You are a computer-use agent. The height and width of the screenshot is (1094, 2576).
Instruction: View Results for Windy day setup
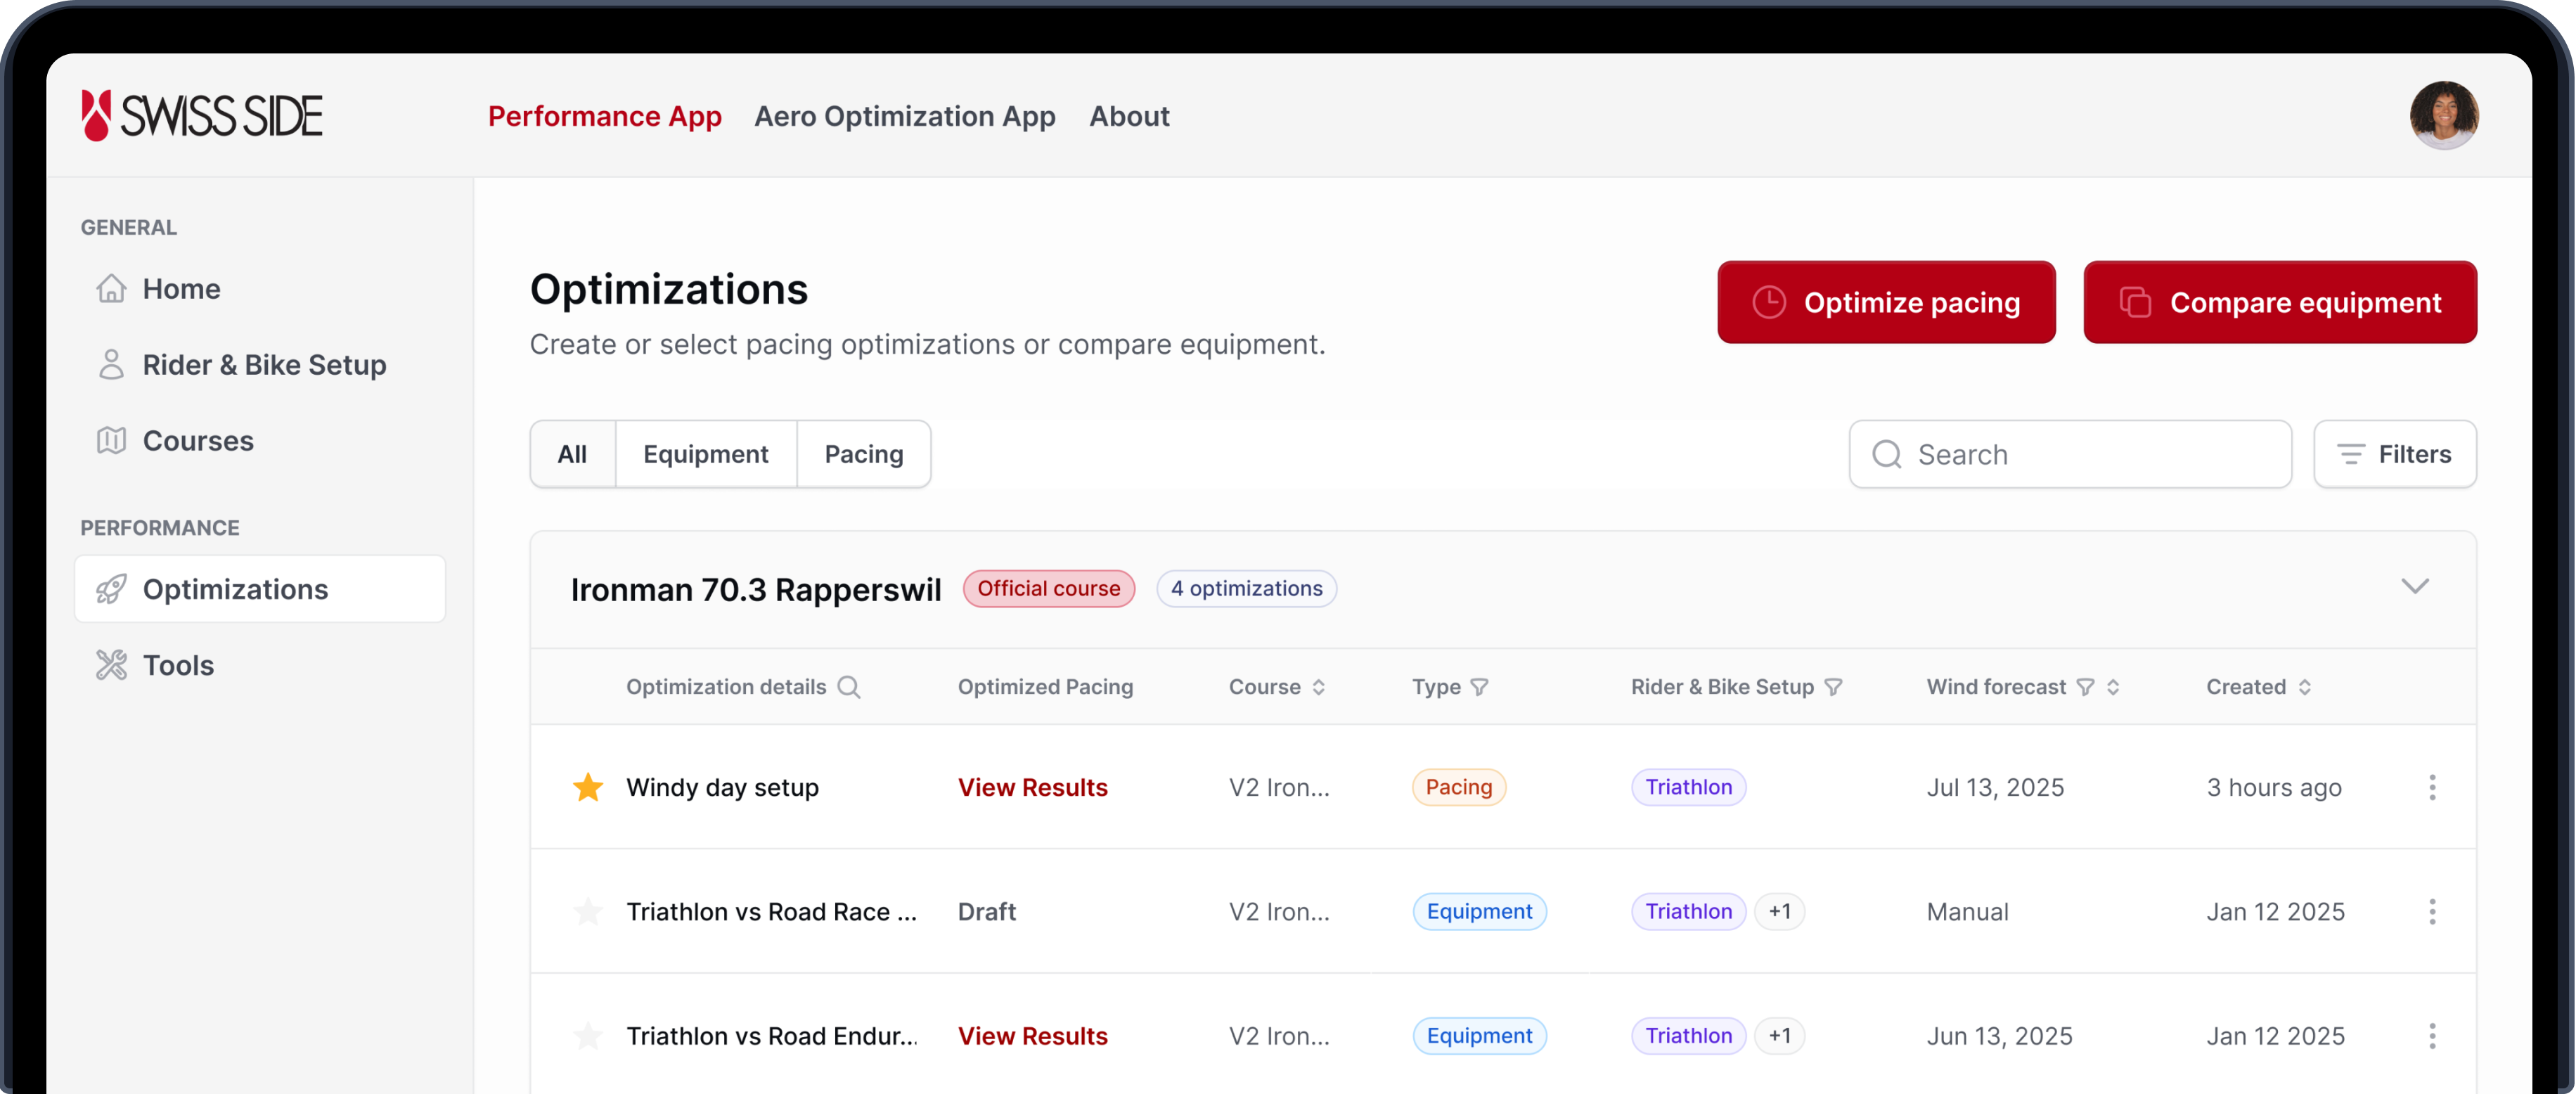pos(1033,787)
